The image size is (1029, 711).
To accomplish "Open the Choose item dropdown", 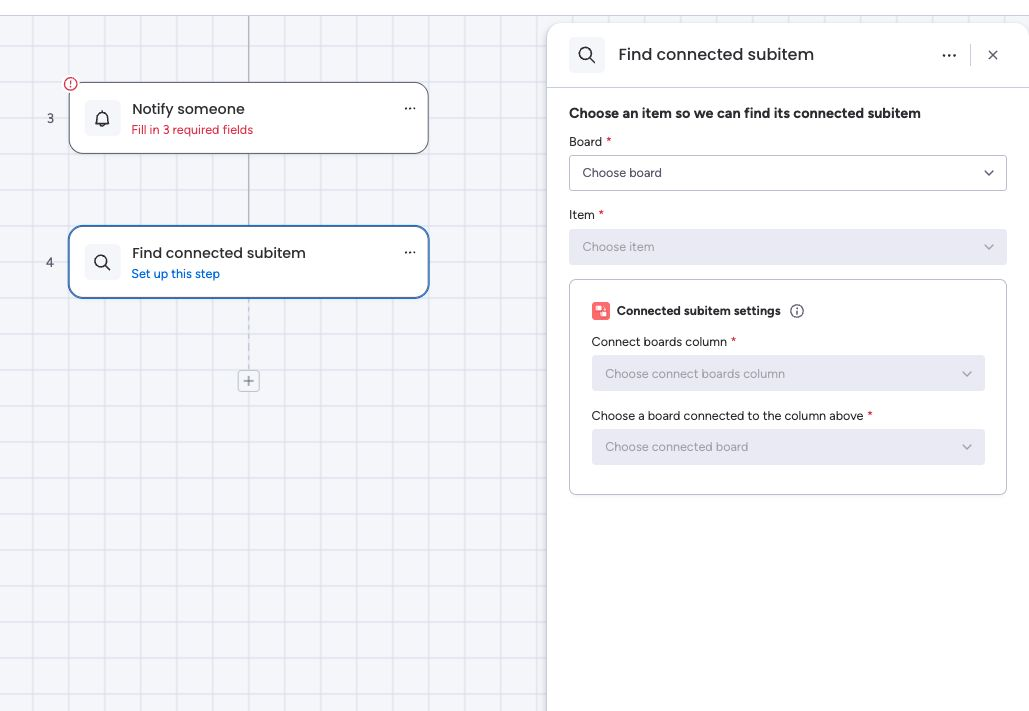I will pyautogui.click(x=788, y=247).
